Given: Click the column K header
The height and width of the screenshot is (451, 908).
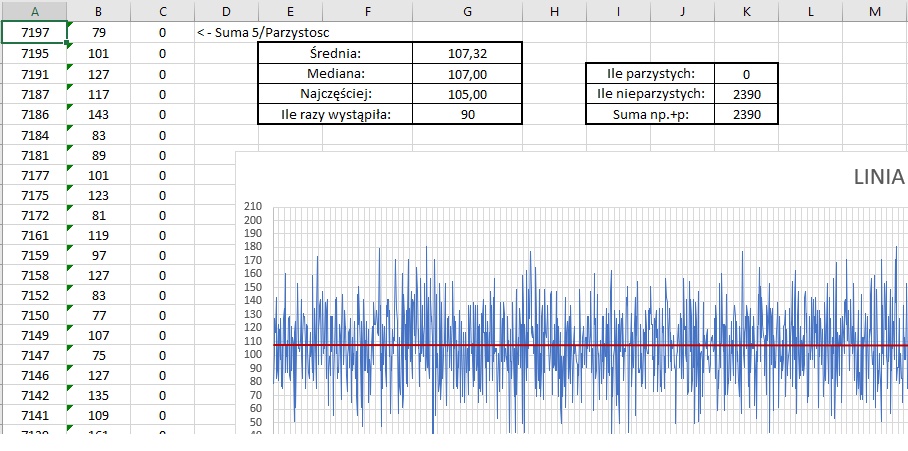Looking at the screenshot, I should pos(746,10).
